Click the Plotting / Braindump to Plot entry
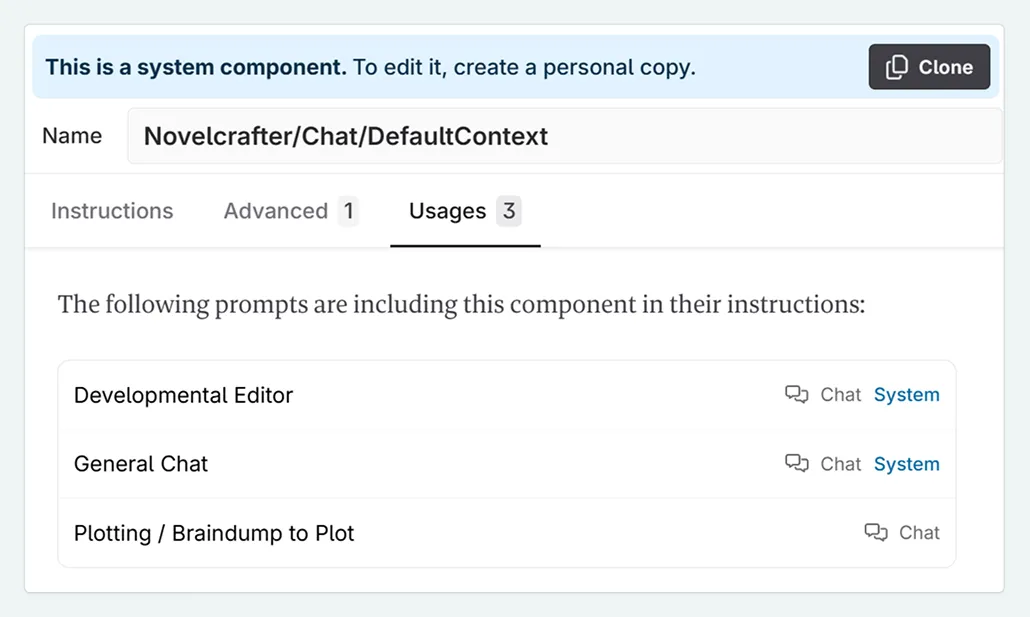1030x617 pixels. click(x=213, y=533)
